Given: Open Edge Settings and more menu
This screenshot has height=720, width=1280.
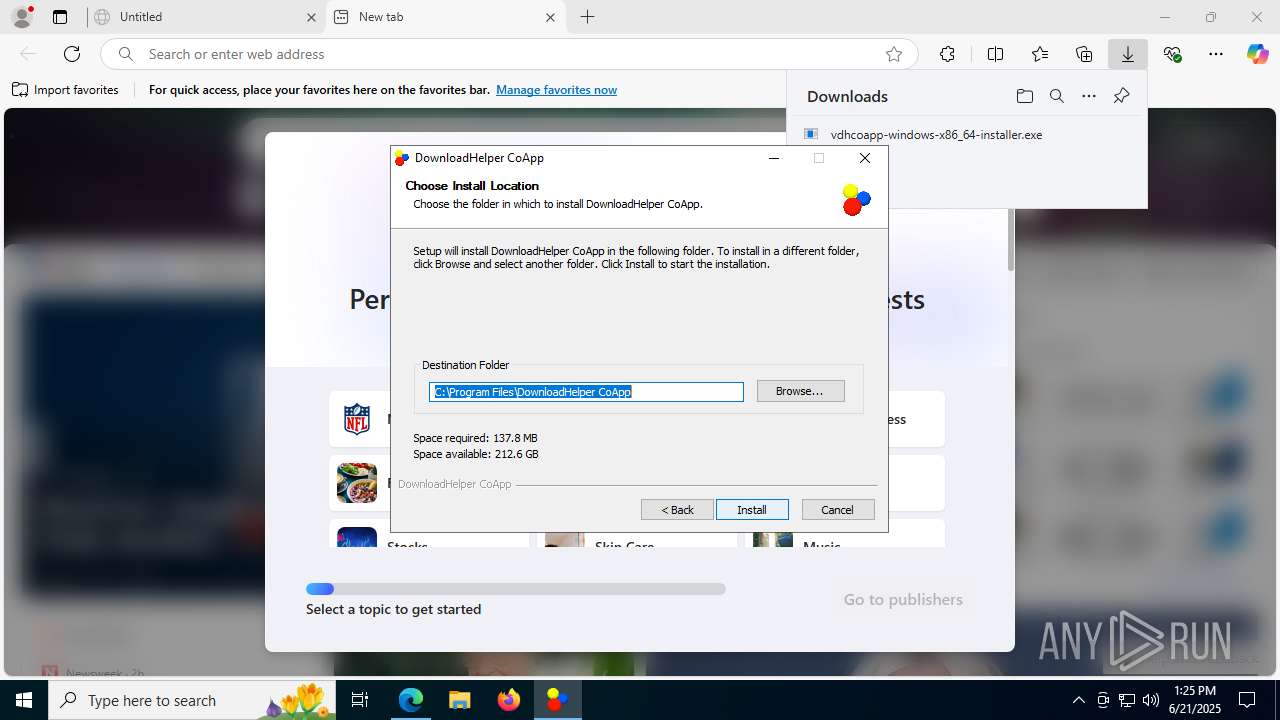Looking at the screenshot, I should coord(1216,54).
